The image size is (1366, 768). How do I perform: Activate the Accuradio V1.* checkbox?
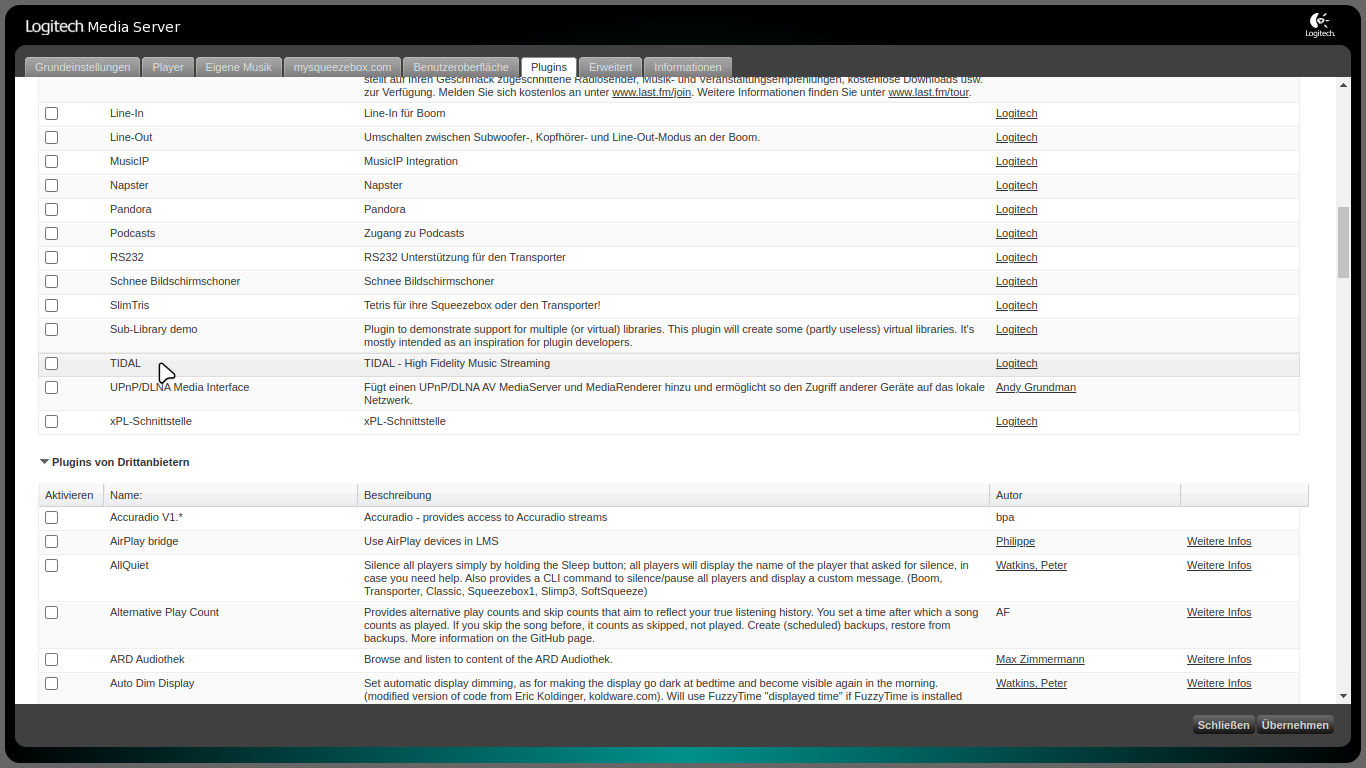point(52,518)
